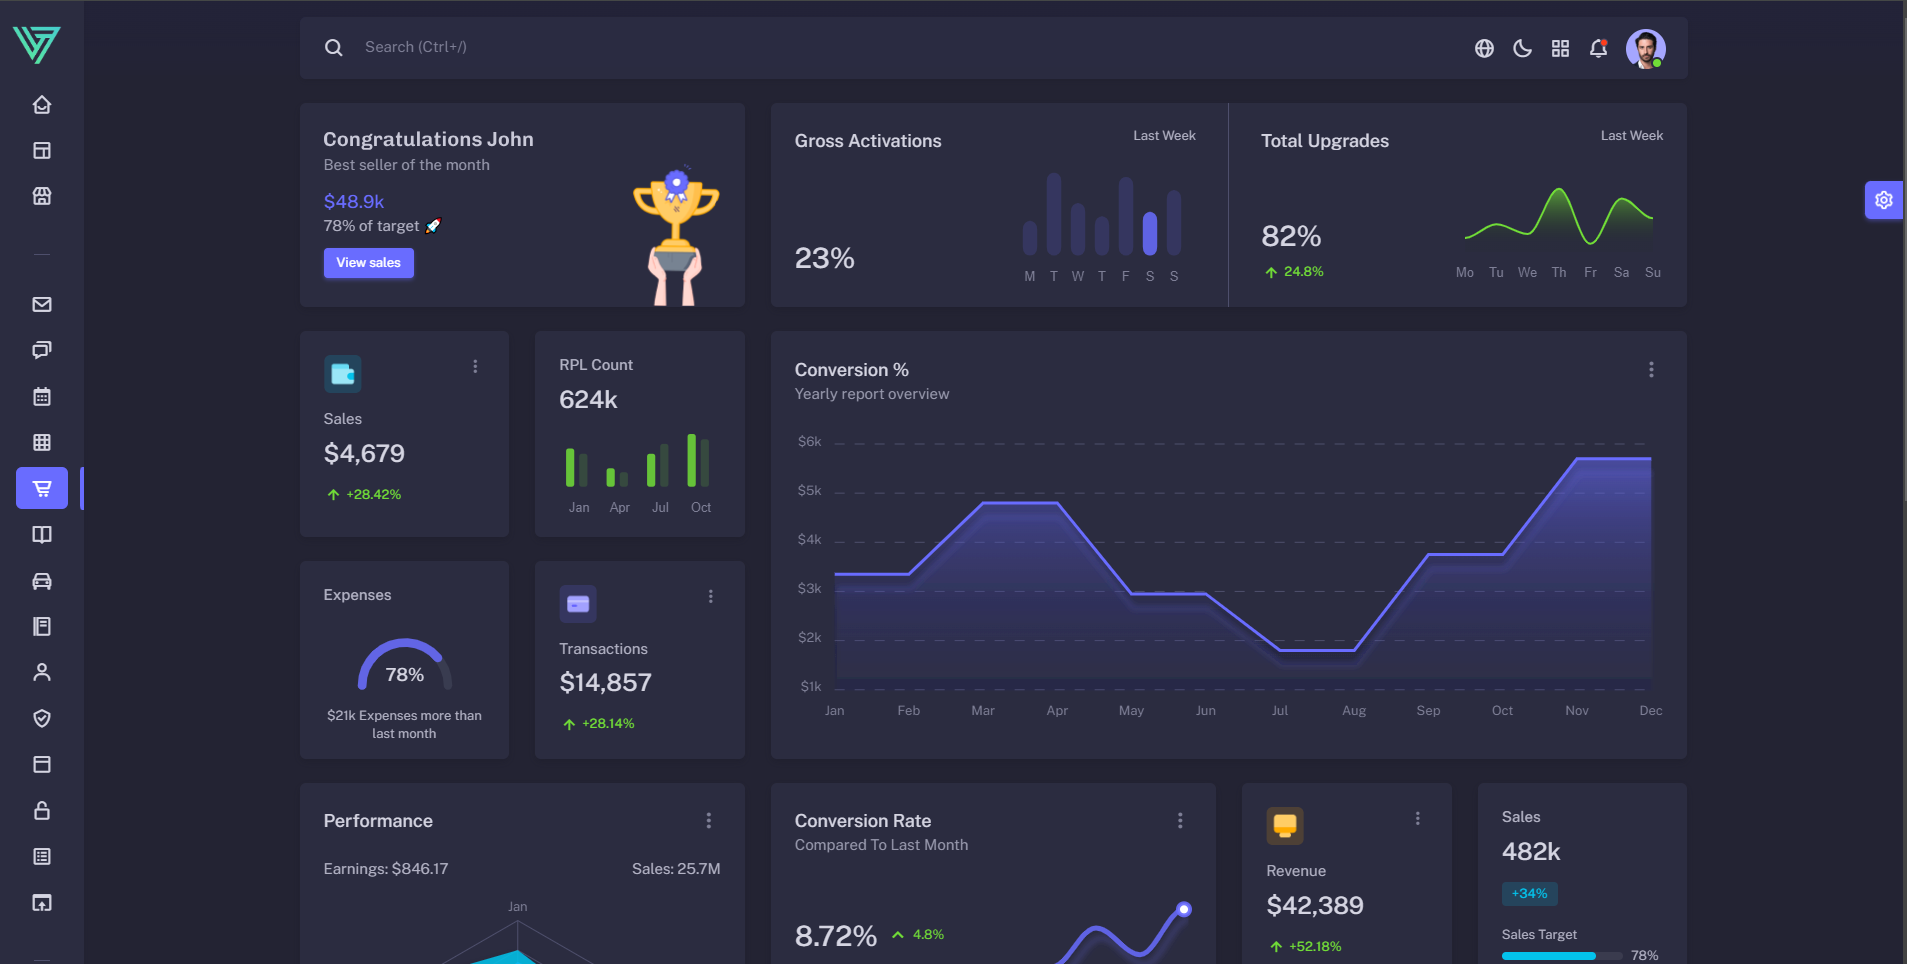This screenshot has width=1907, height=964.
Task: Click the home icon in sidebar
Action: tap(42, 105)
